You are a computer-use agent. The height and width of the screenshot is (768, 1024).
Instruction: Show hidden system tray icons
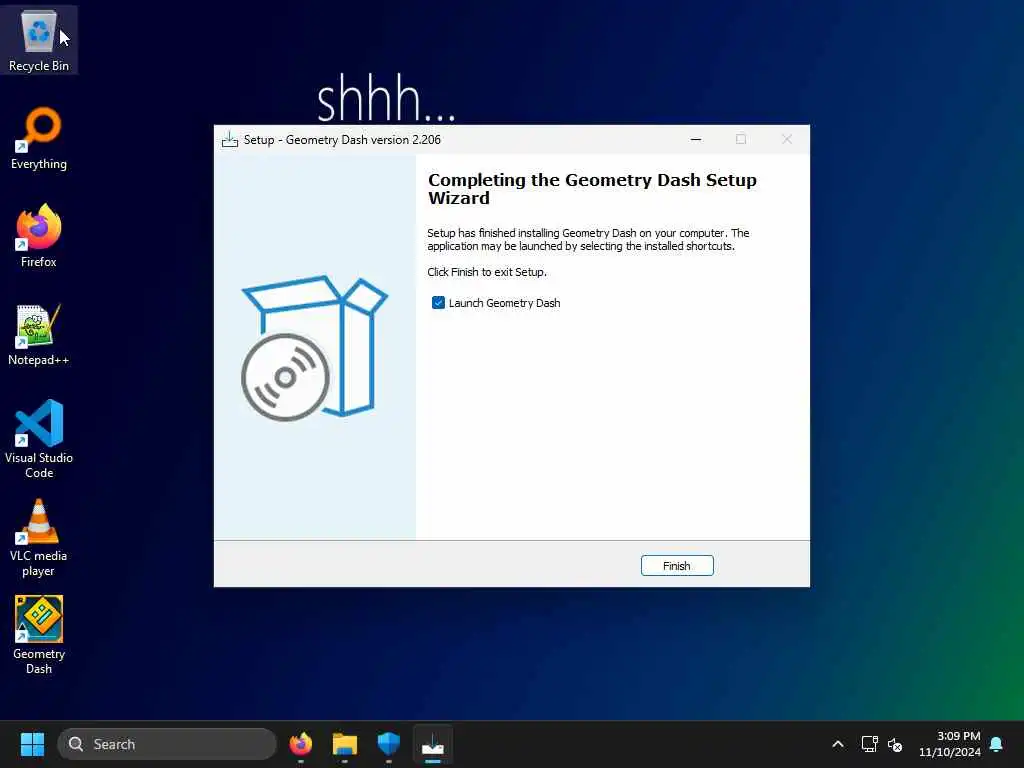coord(838,744)
